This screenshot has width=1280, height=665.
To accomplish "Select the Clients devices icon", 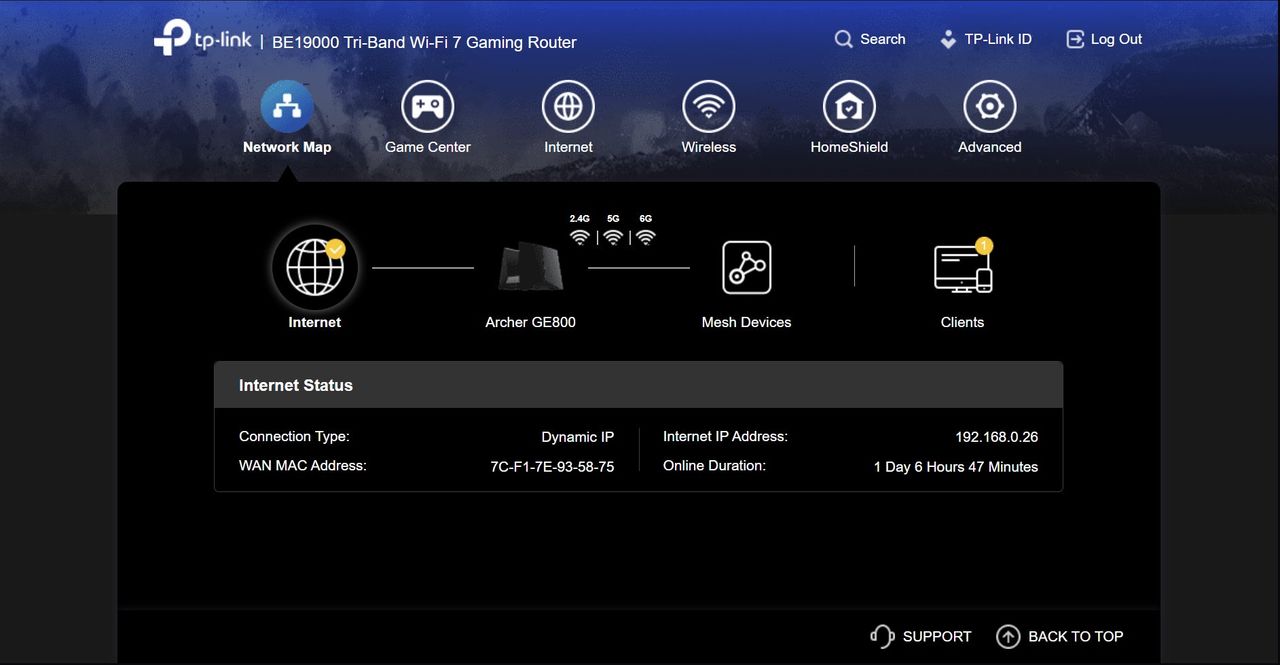I will pos(963,268).
